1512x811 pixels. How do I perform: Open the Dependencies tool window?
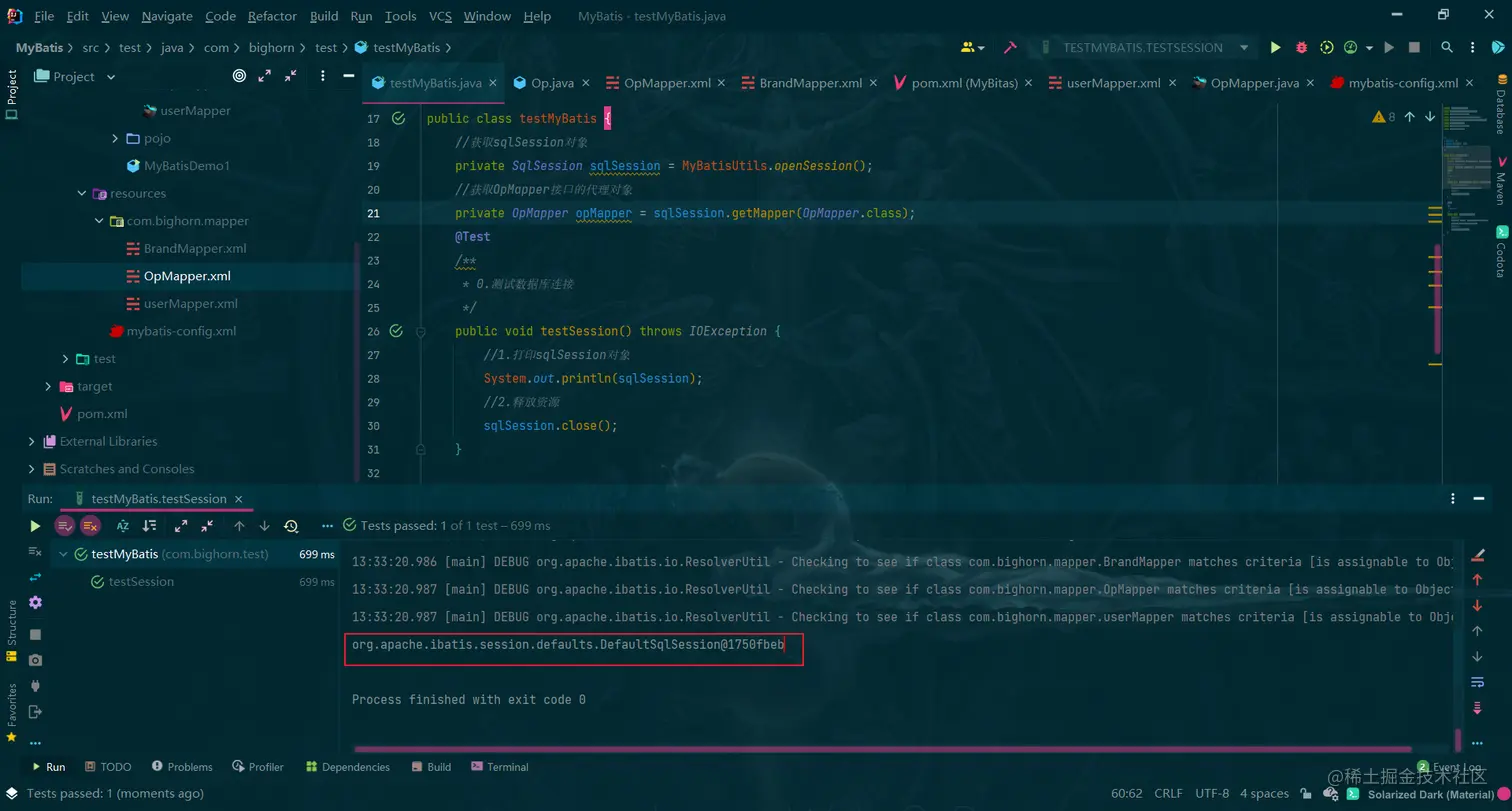pyautogui.click(x=348, y=767)
